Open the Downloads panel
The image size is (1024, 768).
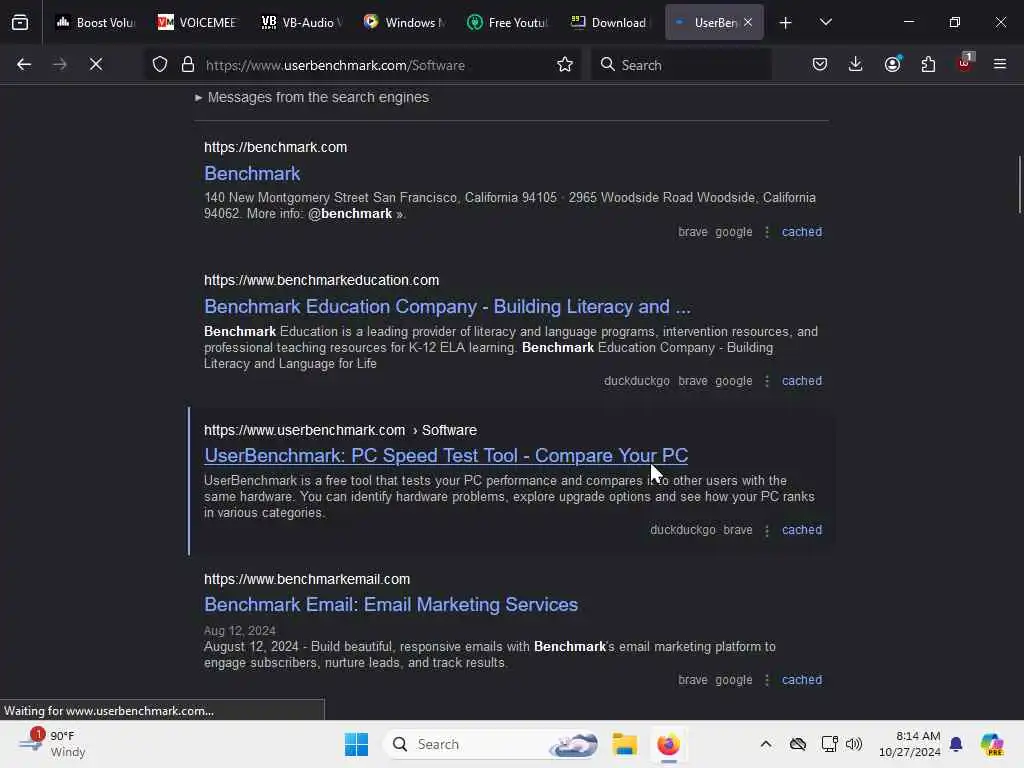[856, 64]
